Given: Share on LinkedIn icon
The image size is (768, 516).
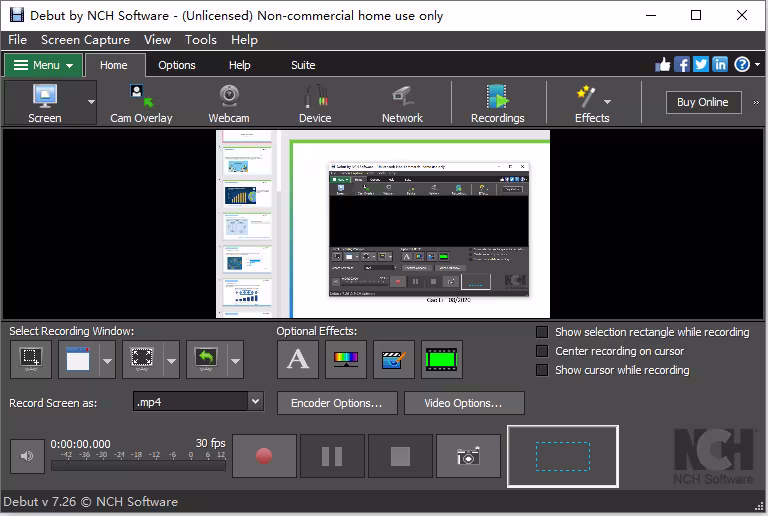Looking at the screenshot, I should tap(720, 65).
